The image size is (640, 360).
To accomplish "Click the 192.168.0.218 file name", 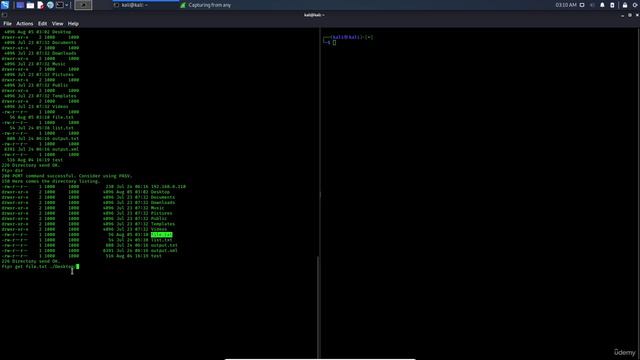I will click(168, 187).
